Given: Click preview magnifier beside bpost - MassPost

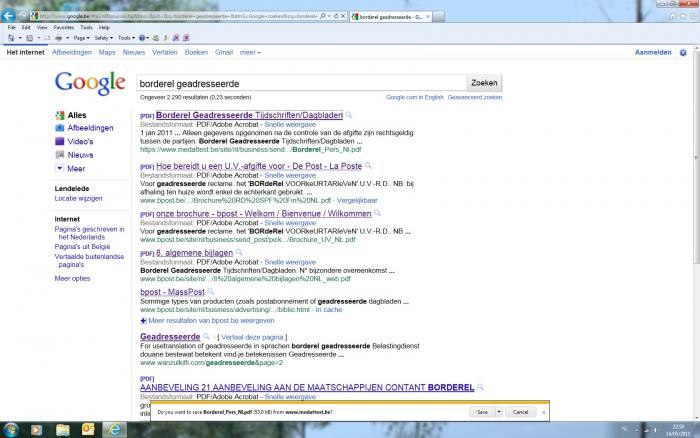Looking at the screenshot, I should (211, 292).
